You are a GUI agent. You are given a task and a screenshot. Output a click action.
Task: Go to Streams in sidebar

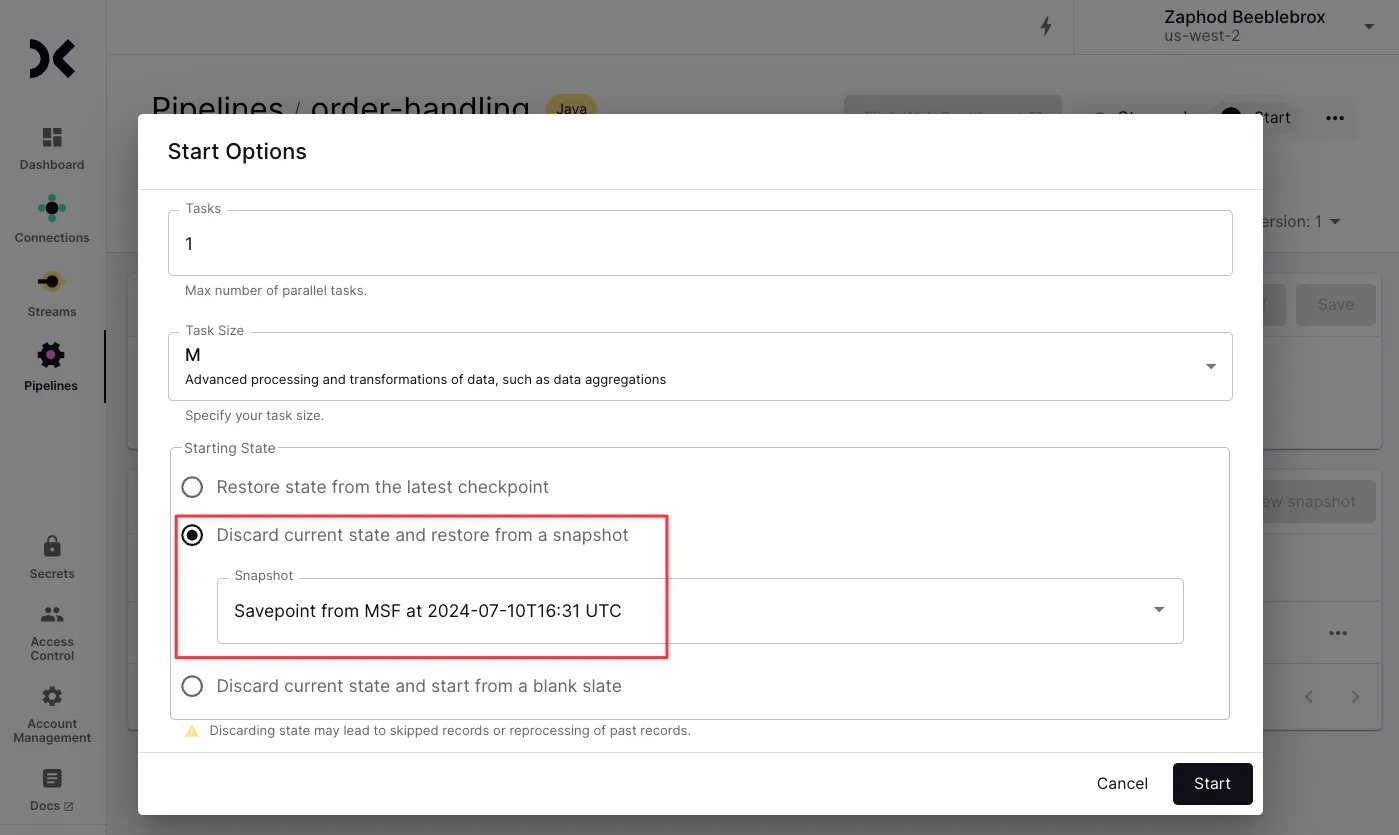click(52, 283)
